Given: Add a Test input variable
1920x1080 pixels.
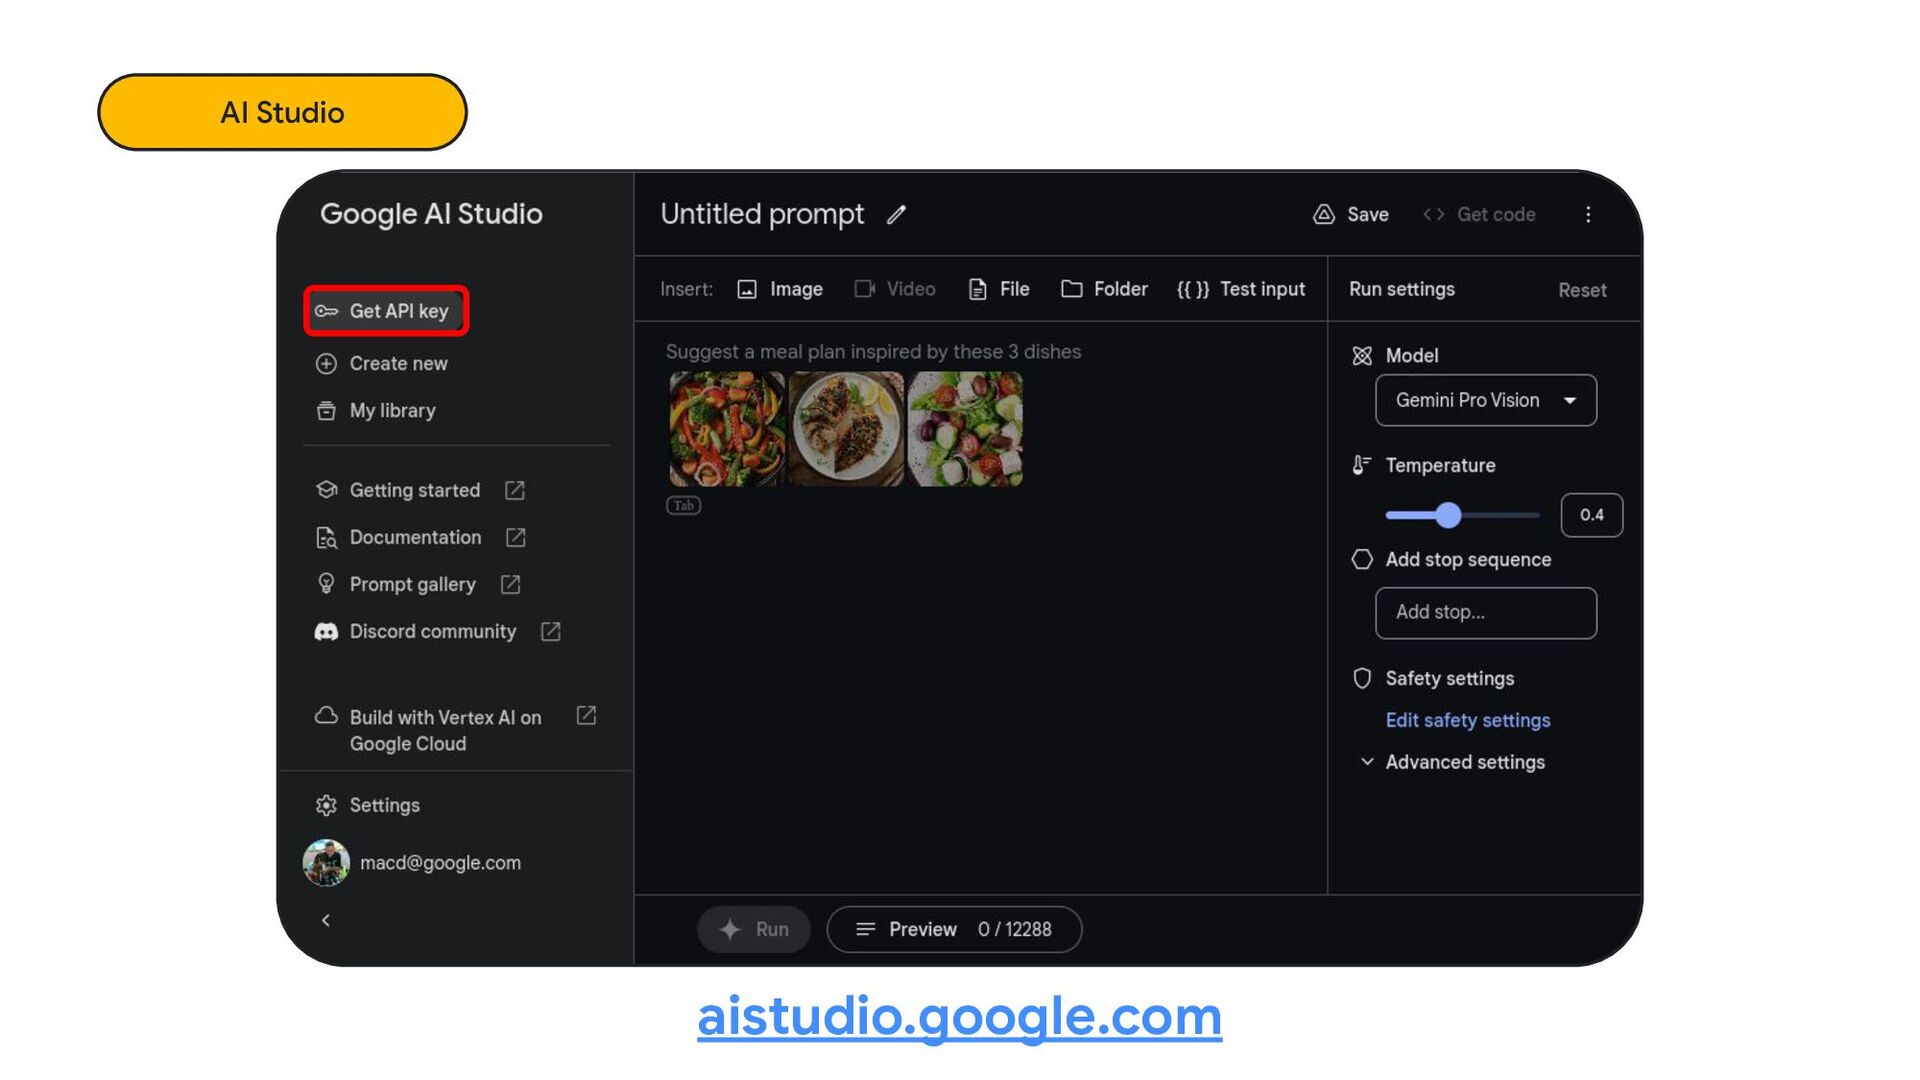Looking at the screenshot, I should [1241, 289].
